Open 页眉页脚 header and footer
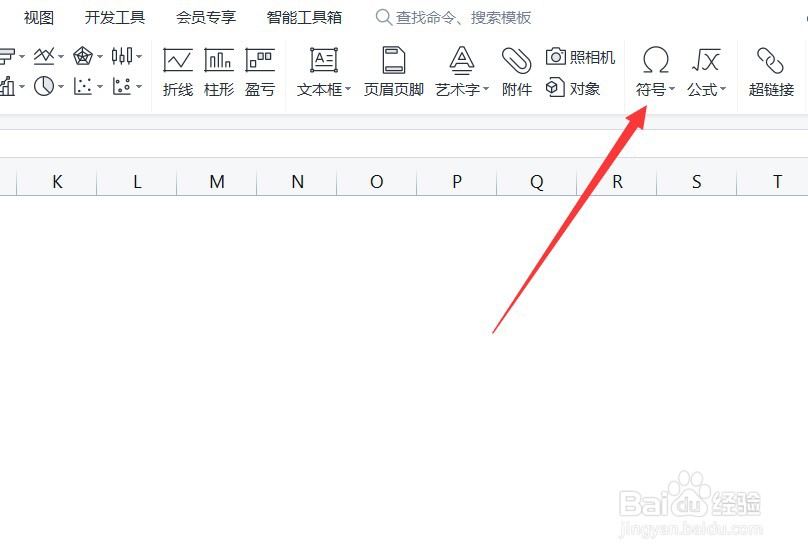This screenshot has width=808, height=557. coord(394,72)
